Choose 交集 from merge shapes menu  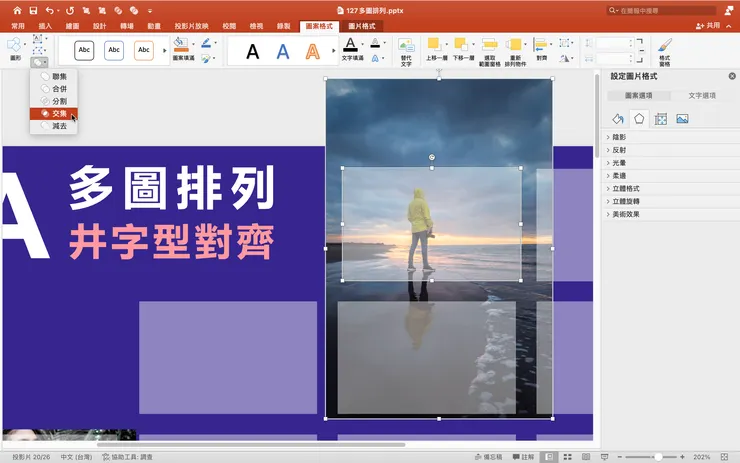point(53,113)
